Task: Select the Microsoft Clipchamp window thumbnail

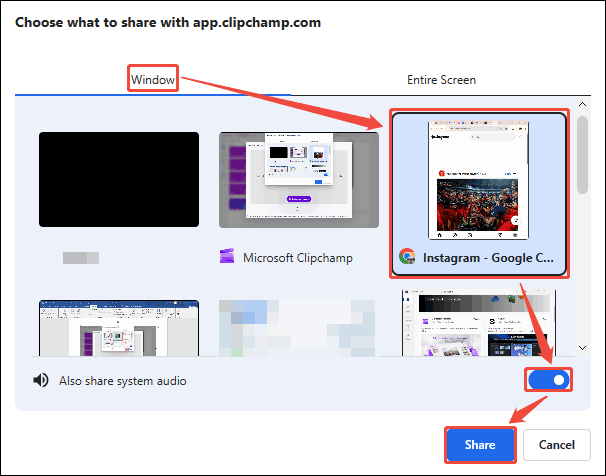Action: point(299,180)
